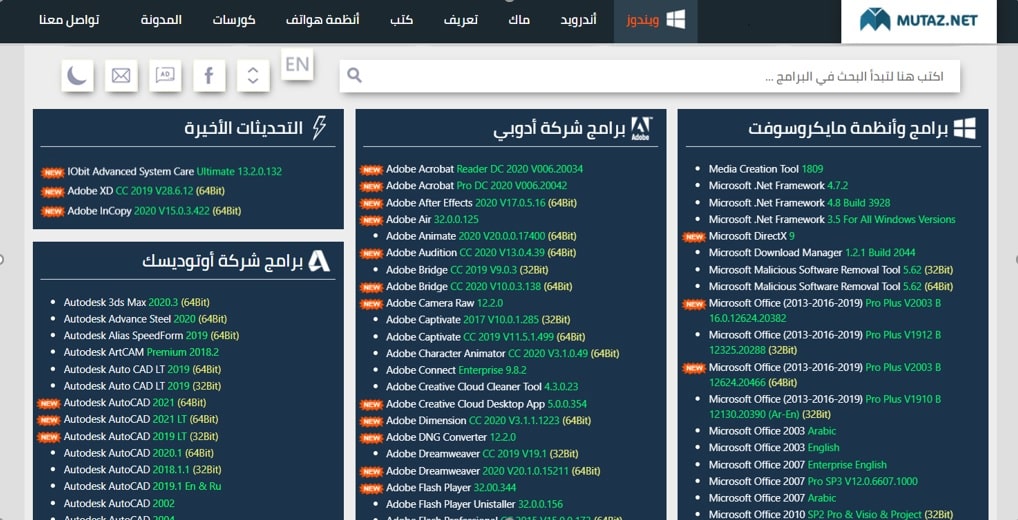Click the AD advertisement icon button
Image resolution: width=1018 pixels, height=520 pixels.
[166, 75]
